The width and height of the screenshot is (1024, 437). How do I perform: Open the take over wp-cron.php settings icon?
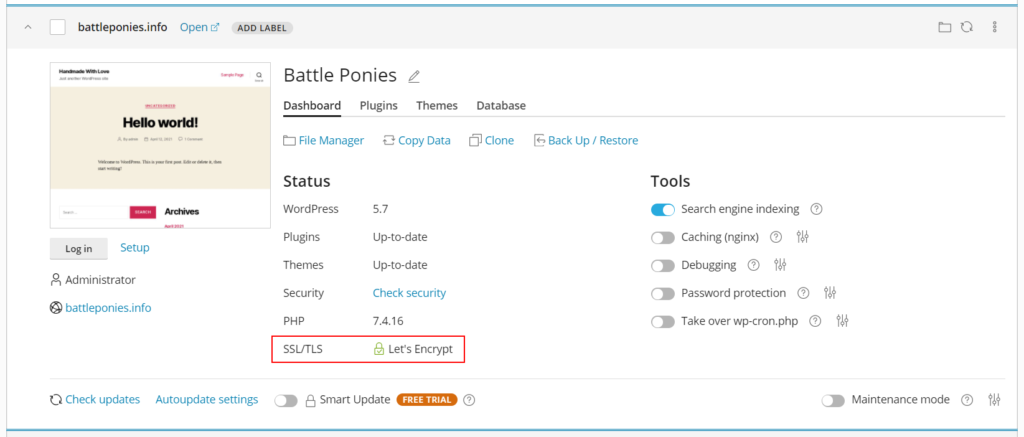(842, 321)
